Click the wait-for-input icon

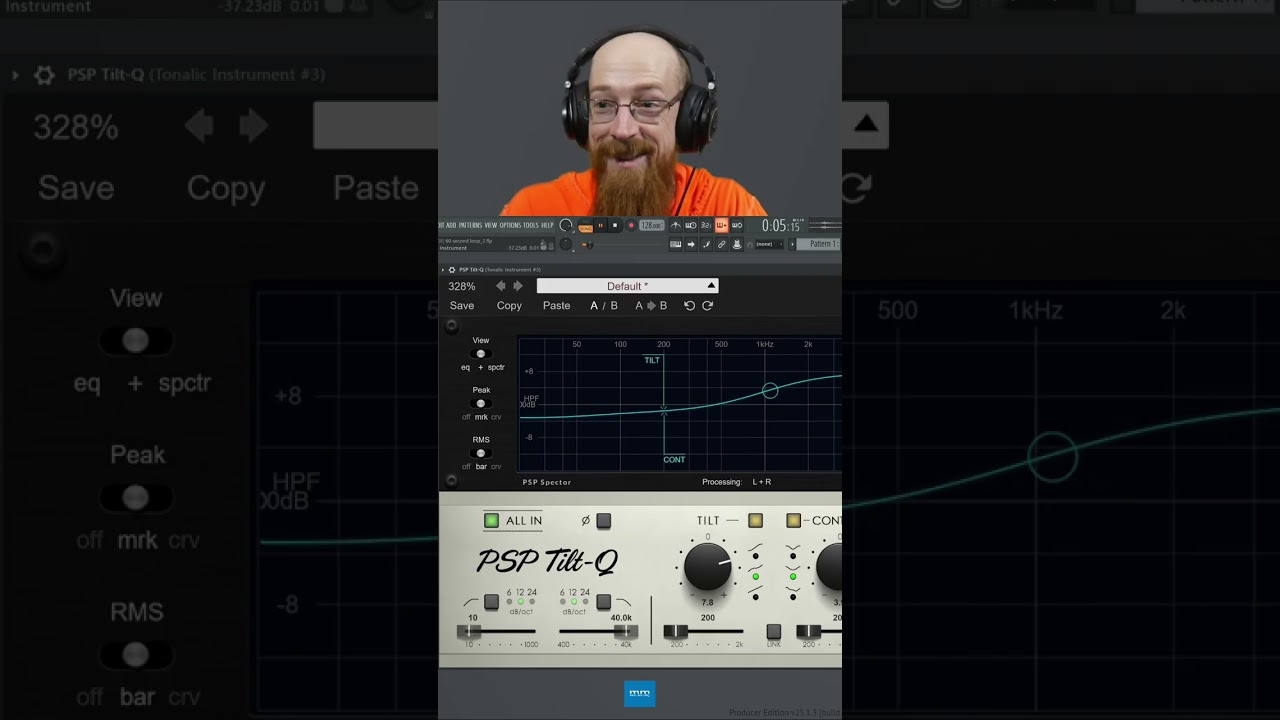pos(691,225)
